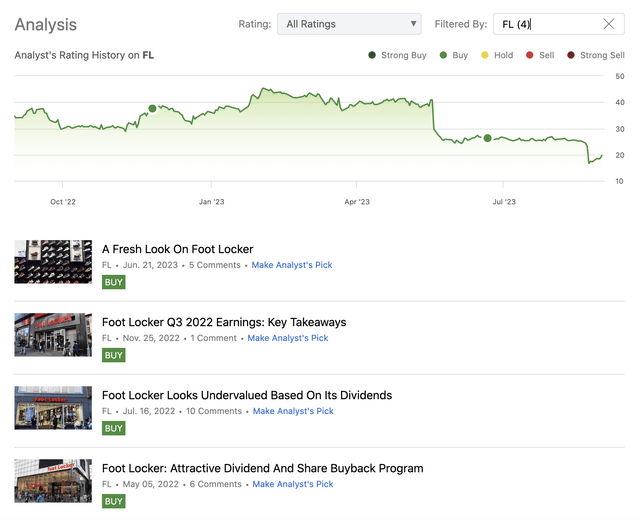Make Analyst's Pick for Jul. 16, 2022 article
The height and width of the screenshot is (520, 640).
tap(293, 411)
